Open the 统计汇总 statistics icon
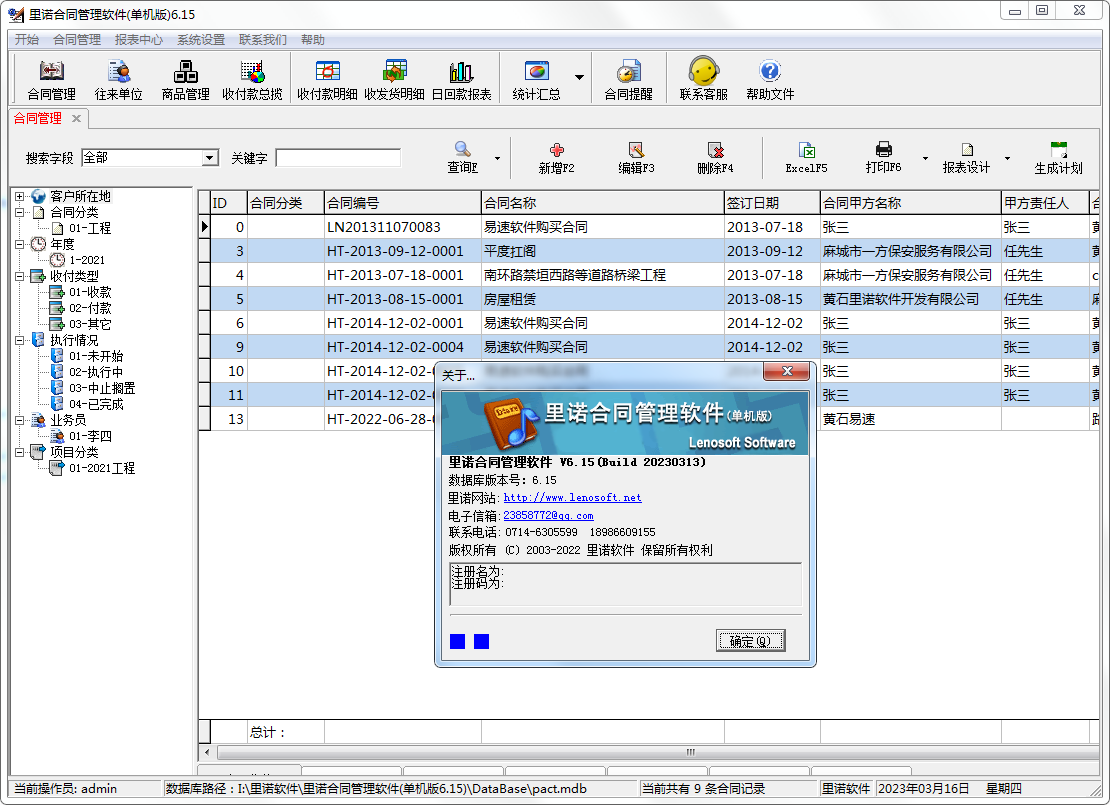The image size is (1110, 805). click(537, 79)
